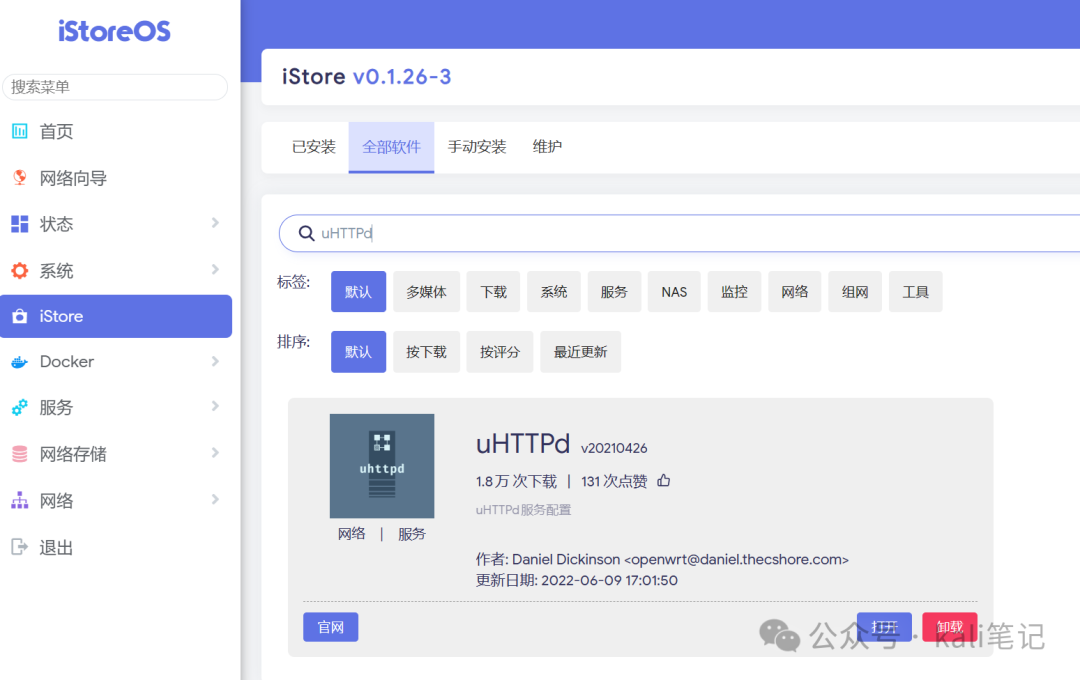Select iStore in the sidebar
The height and width of the screenshot is (680, 1080).
point(116,316)
